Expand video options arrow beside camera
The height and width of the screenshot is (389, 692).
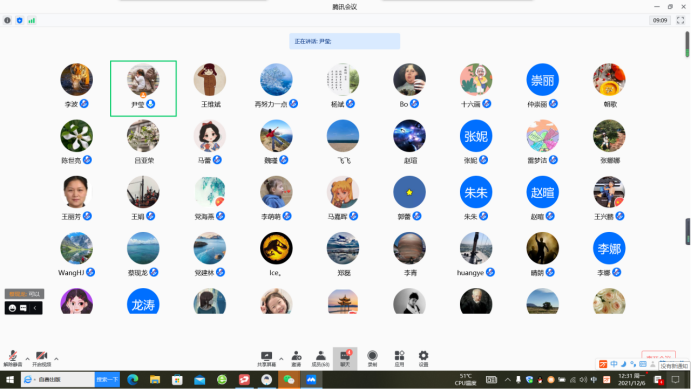(x=56, y=359)
